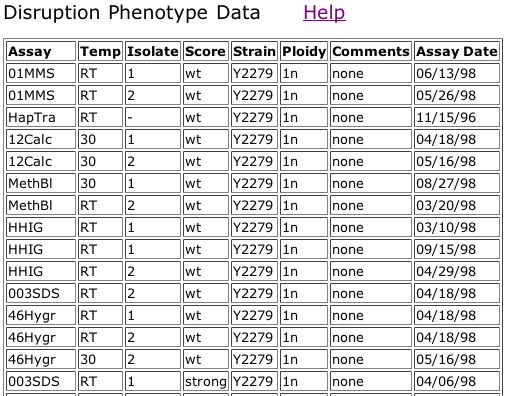Click the 03/10/98 date cell

click(x=457, y=227)
